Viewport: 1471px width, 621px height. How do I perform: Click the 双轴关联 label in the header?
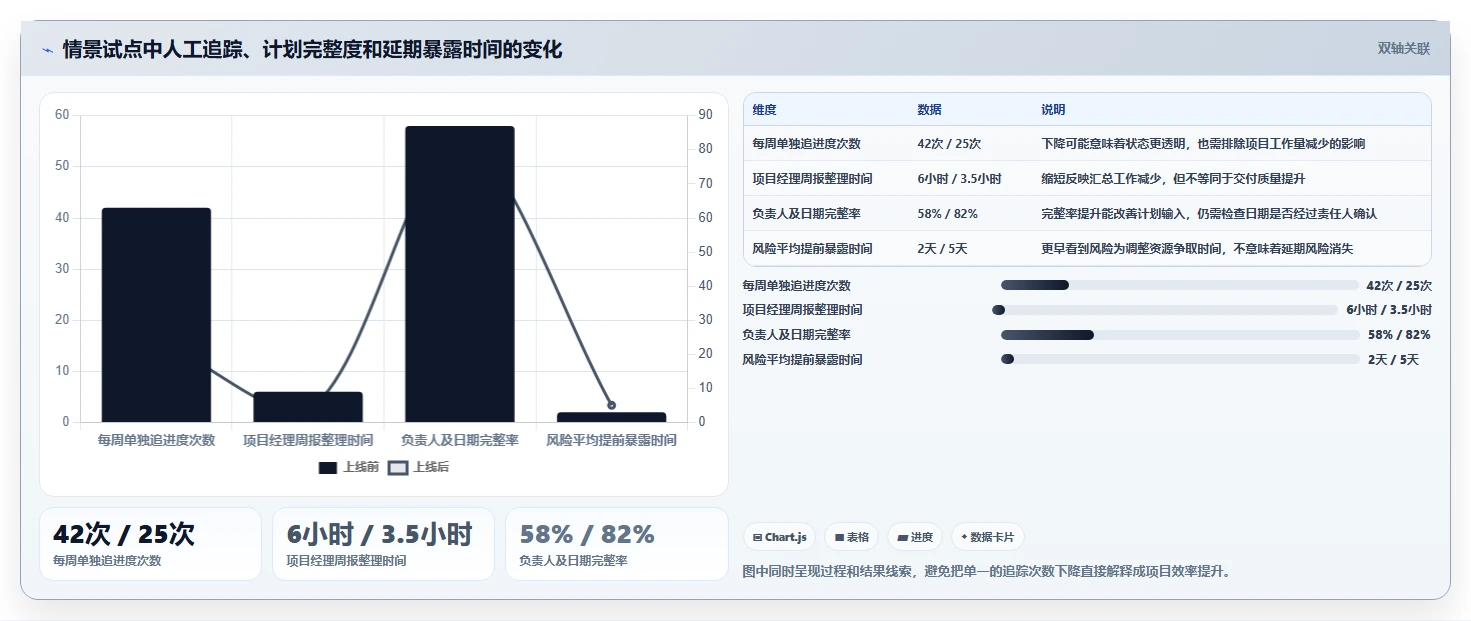[1404, 49]
